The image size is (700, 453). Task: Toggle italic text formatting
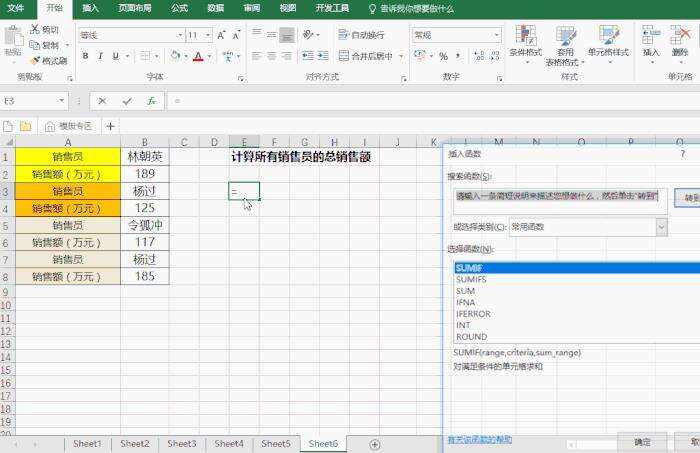(x=101, y=56)
